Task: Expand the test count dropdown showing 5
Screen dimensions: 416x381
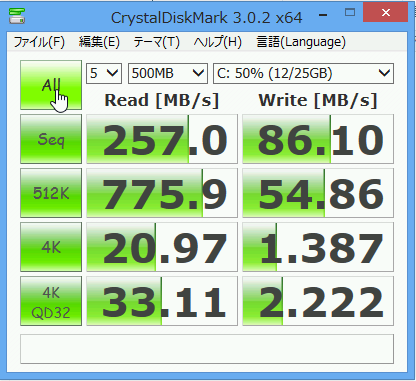Action: coord(104,73)
